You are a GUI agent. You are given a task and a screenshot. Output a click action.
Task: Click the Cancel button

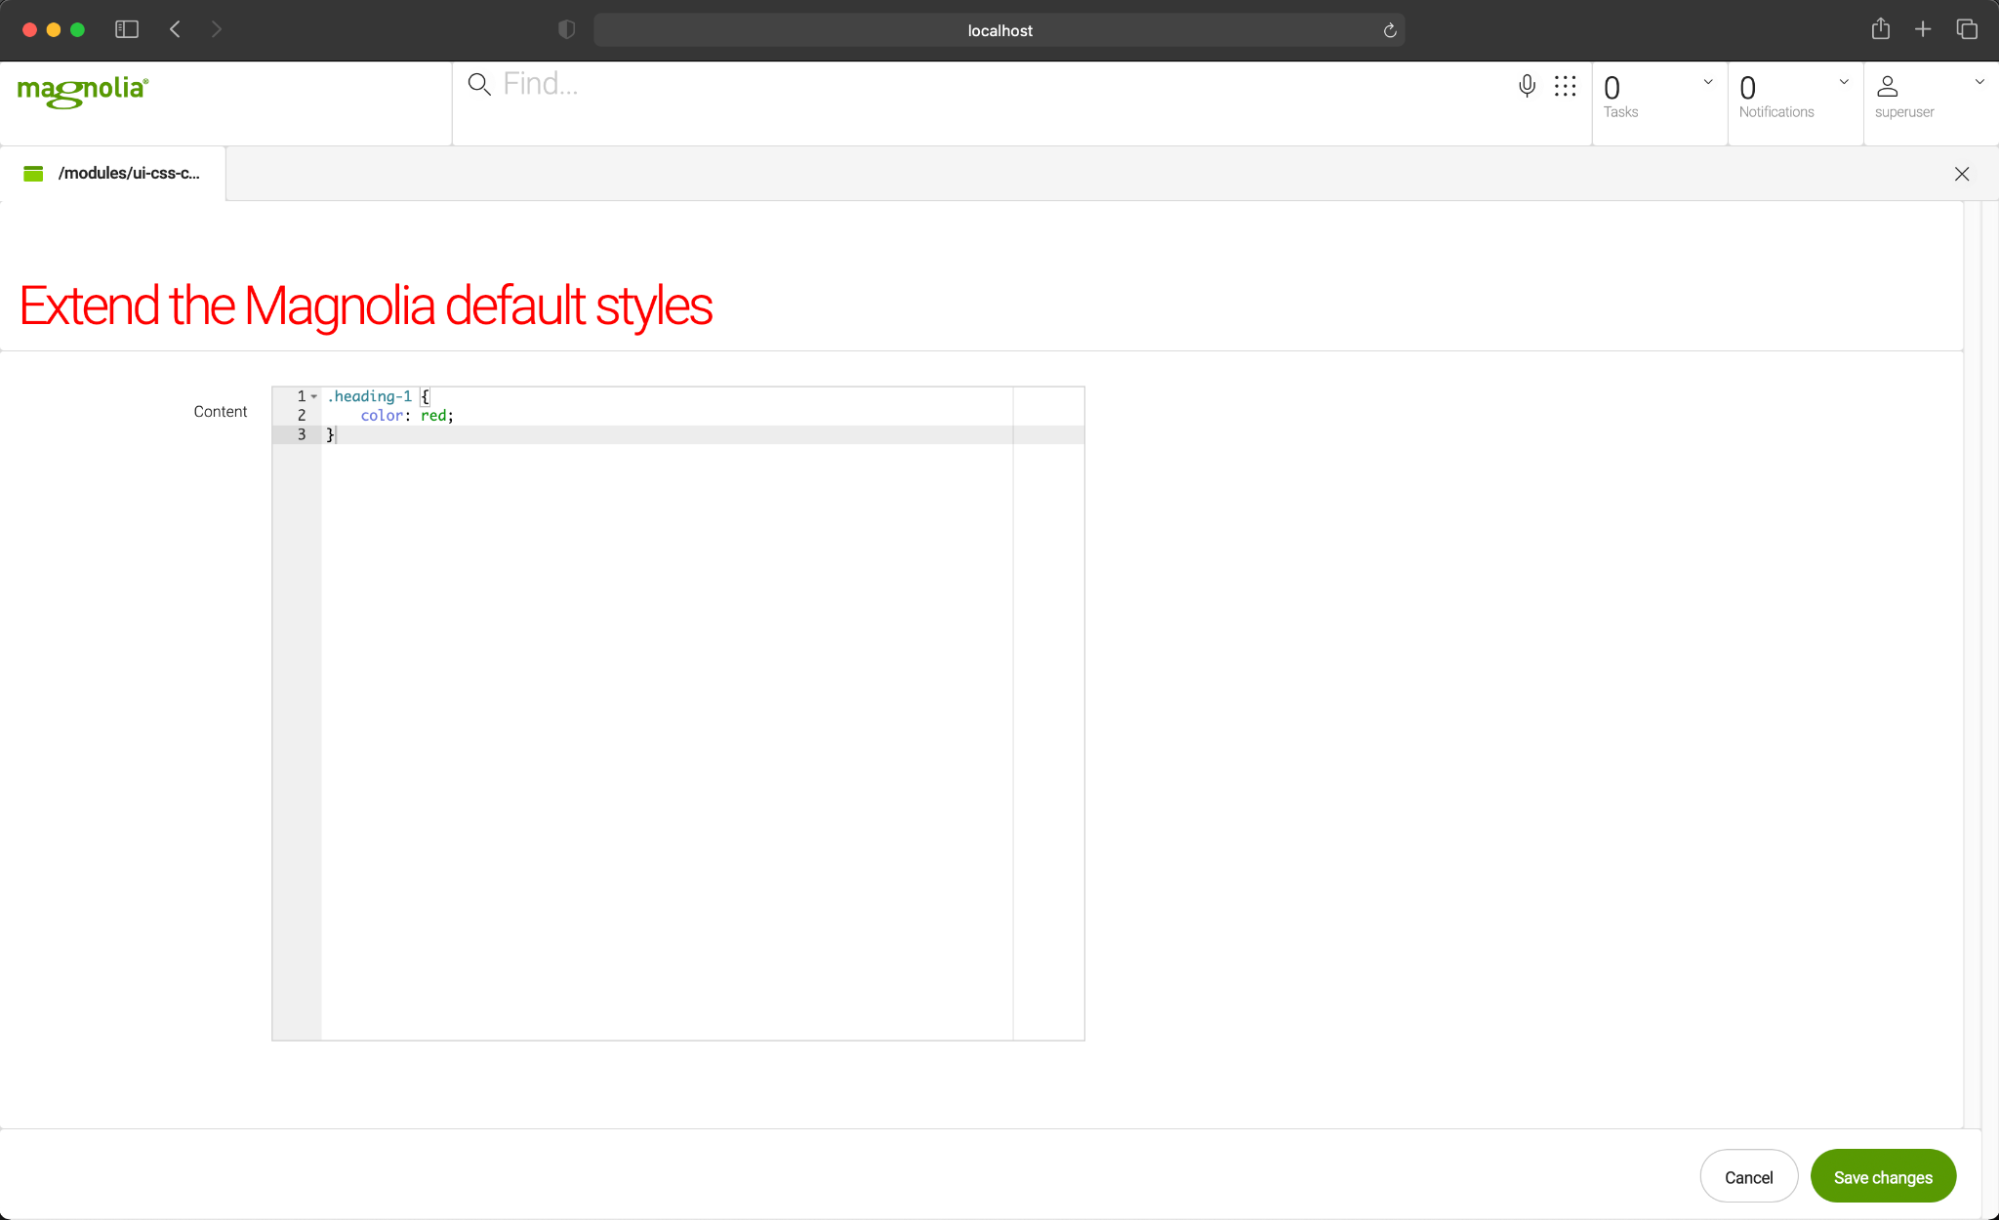point(1748,1176)
